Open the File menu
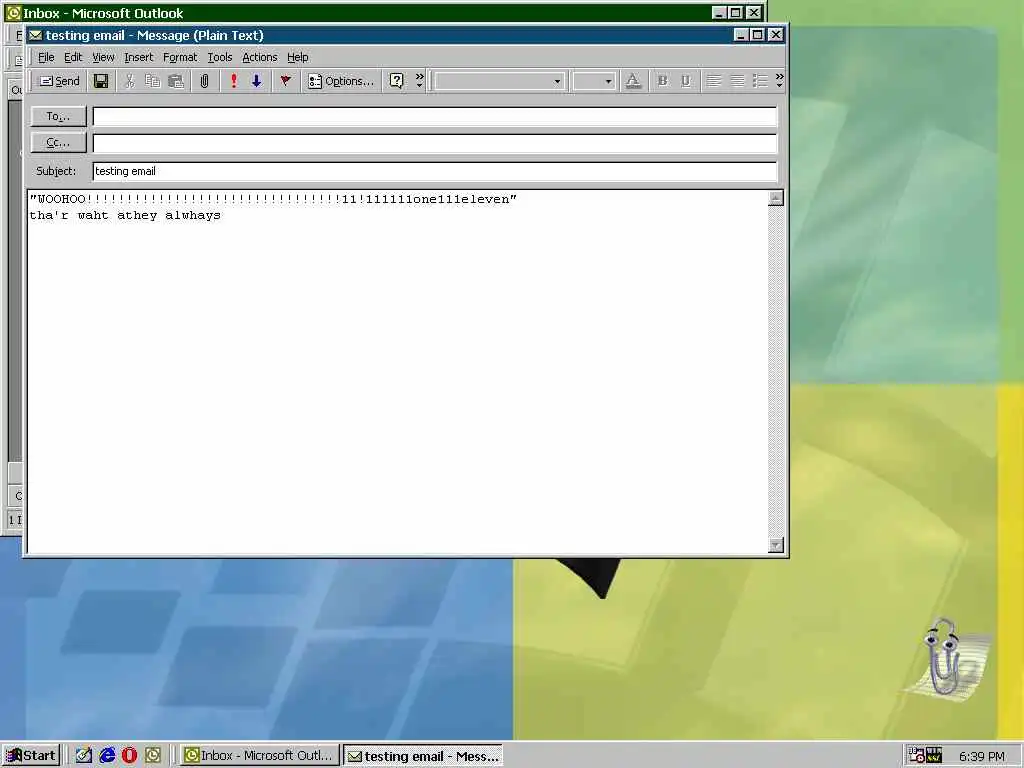1024x768 pixels. pos(46,57)
